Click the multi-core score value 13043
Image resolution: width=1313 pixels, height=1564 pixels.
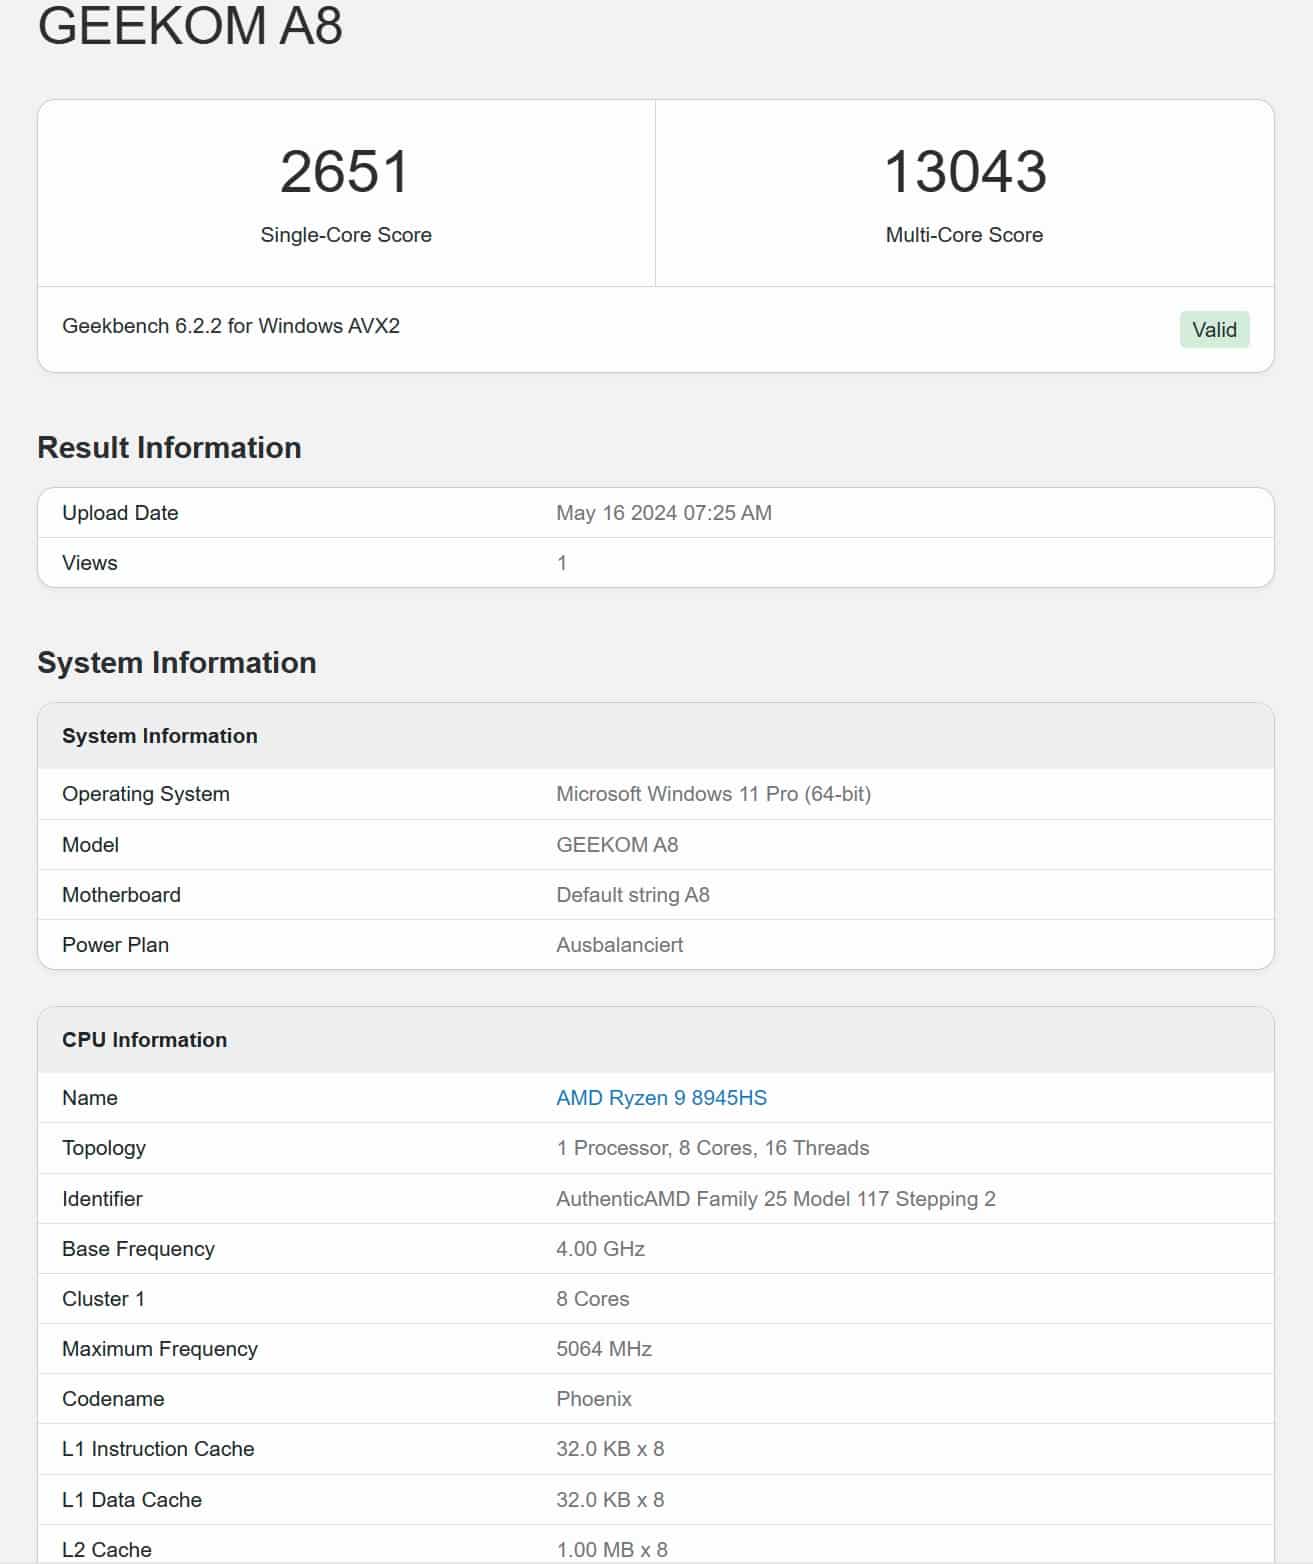964,172
